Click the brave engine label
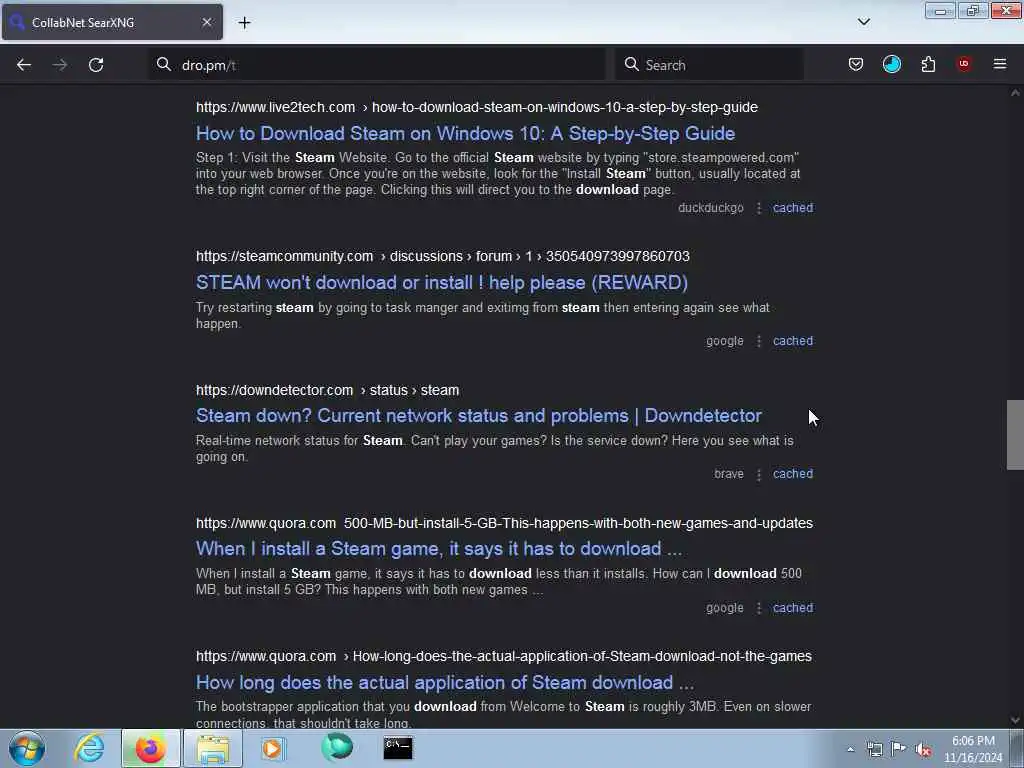 (x=729, y=474)
